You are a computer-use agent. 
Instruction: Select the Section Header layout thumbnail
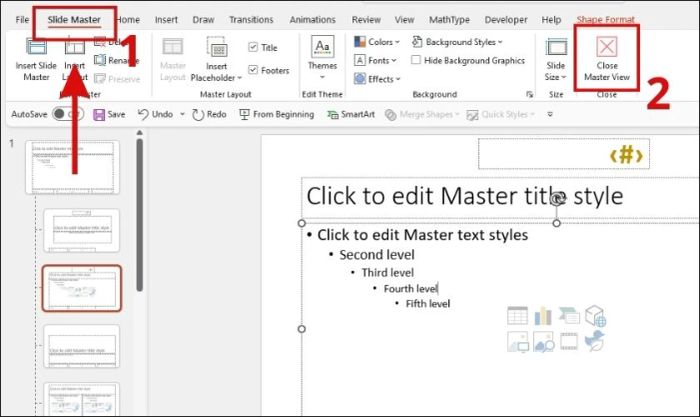pyautogui.click(x=82, y=346)
